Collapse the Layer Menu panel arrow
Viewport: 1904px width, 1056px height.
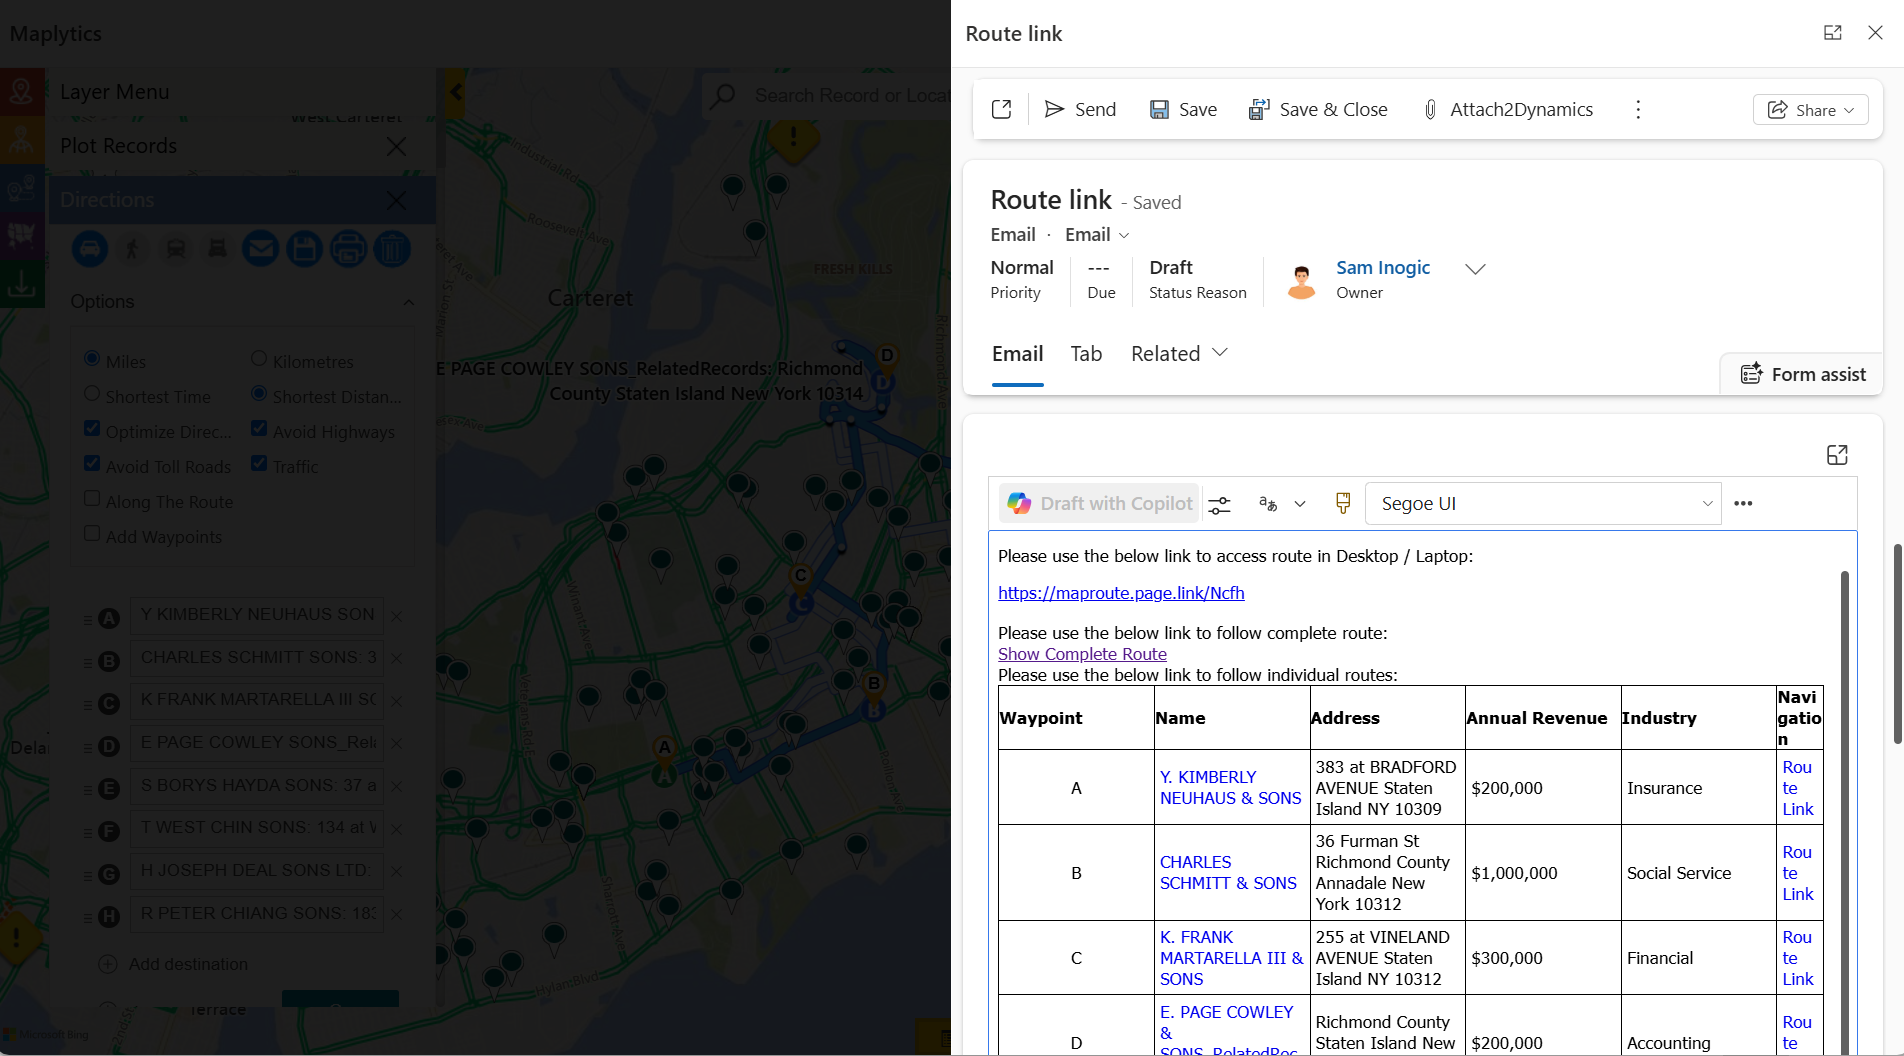tap(456, 93)
